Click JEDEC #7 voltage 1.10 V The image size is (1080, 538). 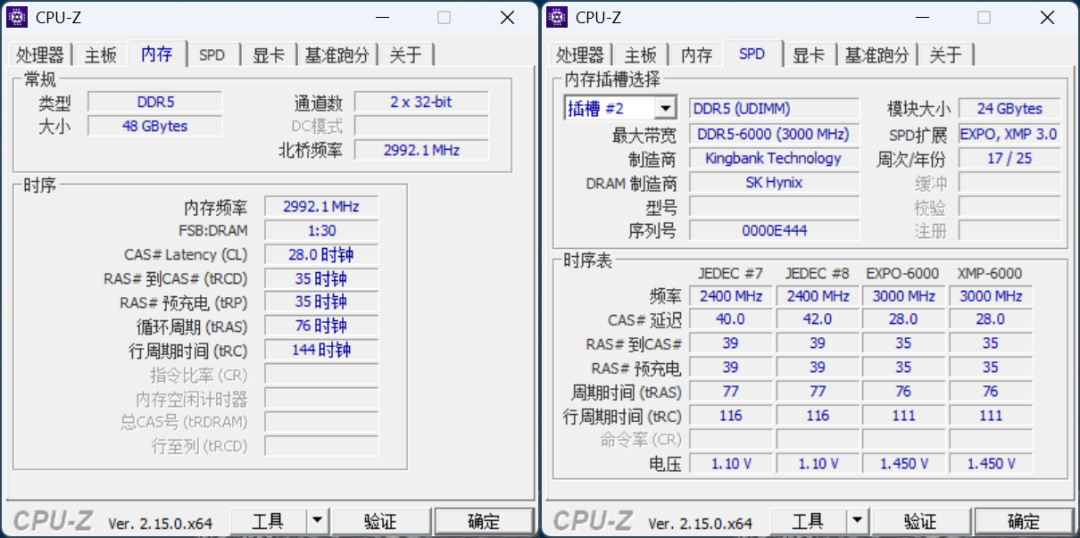[731, 464]
